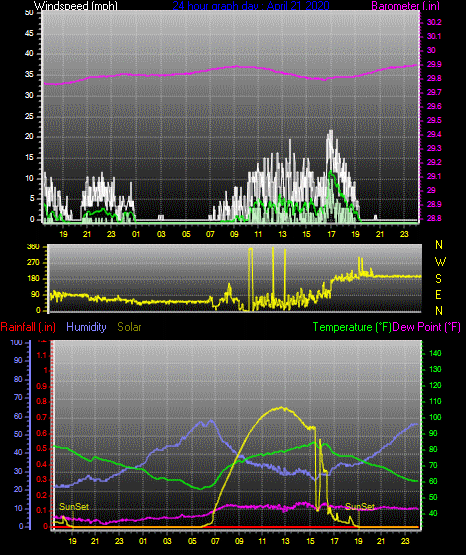
Task: Click the '24 hour graph day : April 21 2020' title
Action: (251, 6)
